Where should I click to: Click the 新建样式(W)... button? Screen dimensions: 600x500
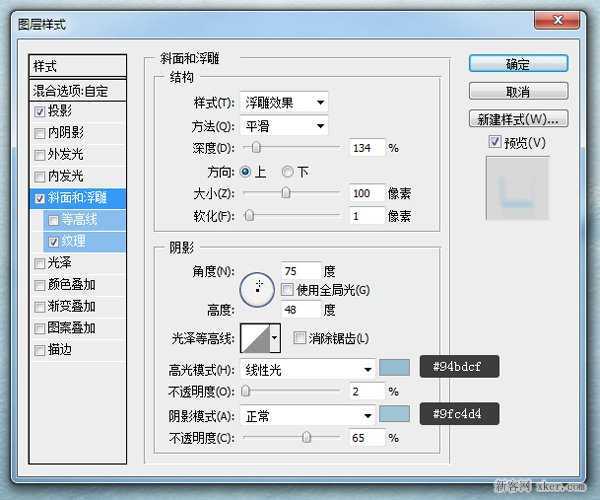click(x=518, y=119)
